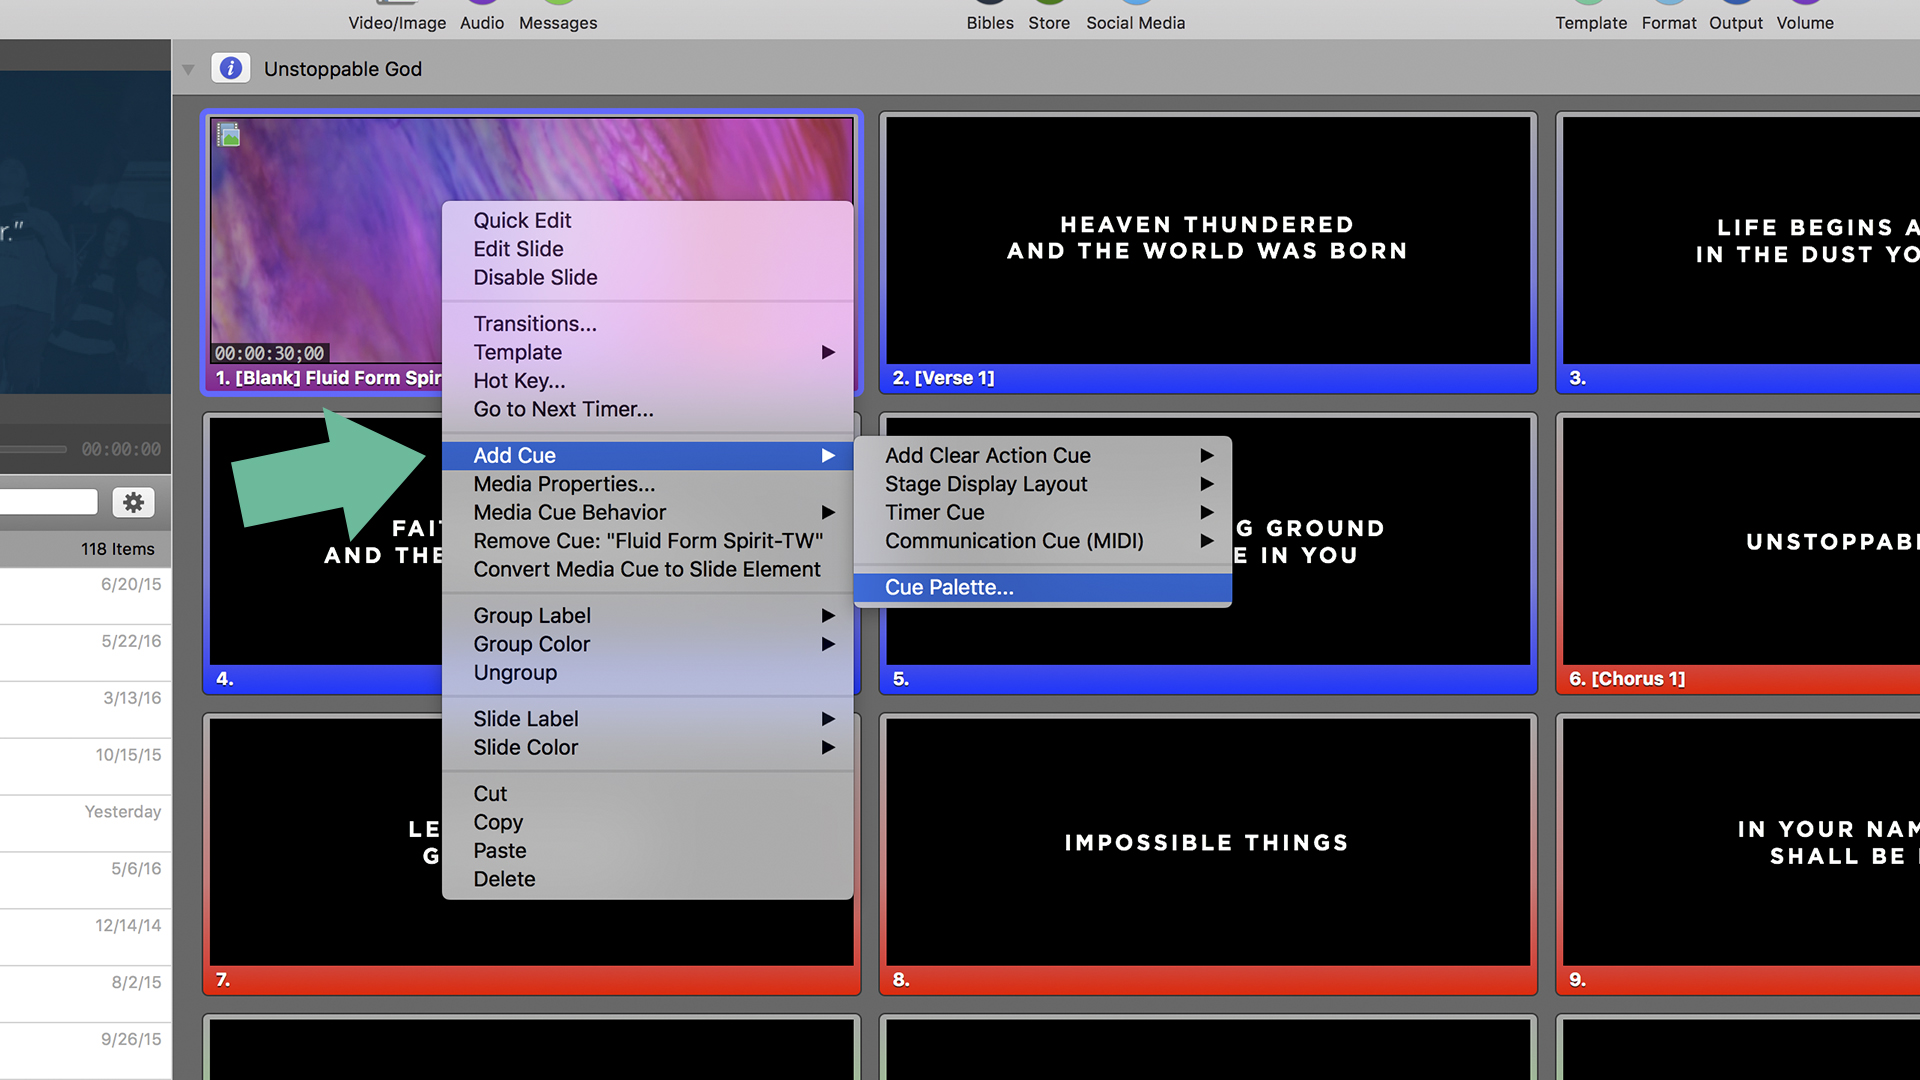The height and width of the screenshot is (1080, 1920).
Task: Click the info icon beside Unstoppable God
Action: point(231,67)
